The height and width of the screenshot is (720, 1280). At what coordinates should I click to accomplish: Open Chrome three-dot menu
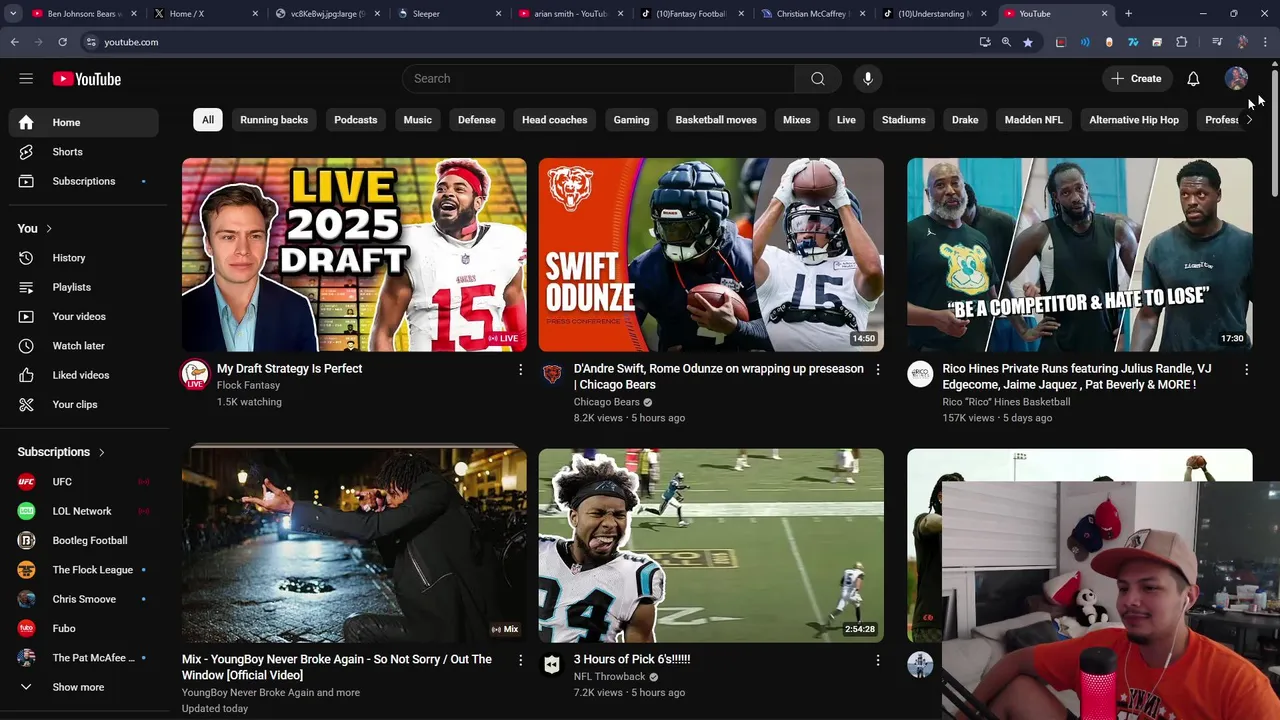[1265, 42]
